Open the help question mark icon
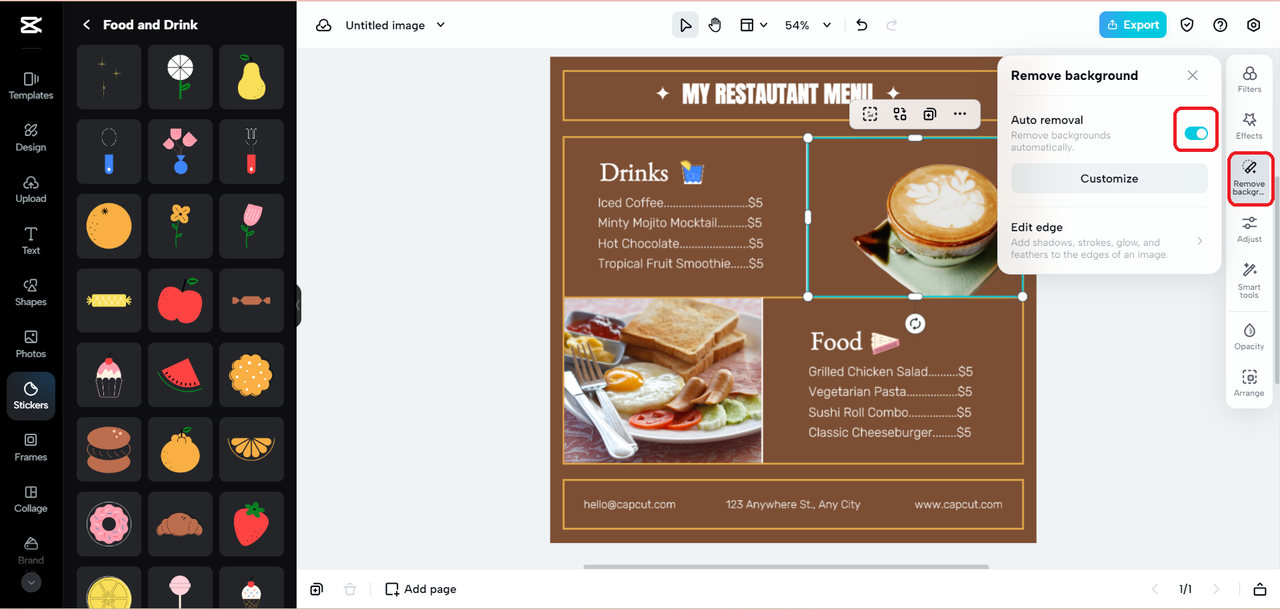Viewport: 1280px width, 609px height. 1220,25
